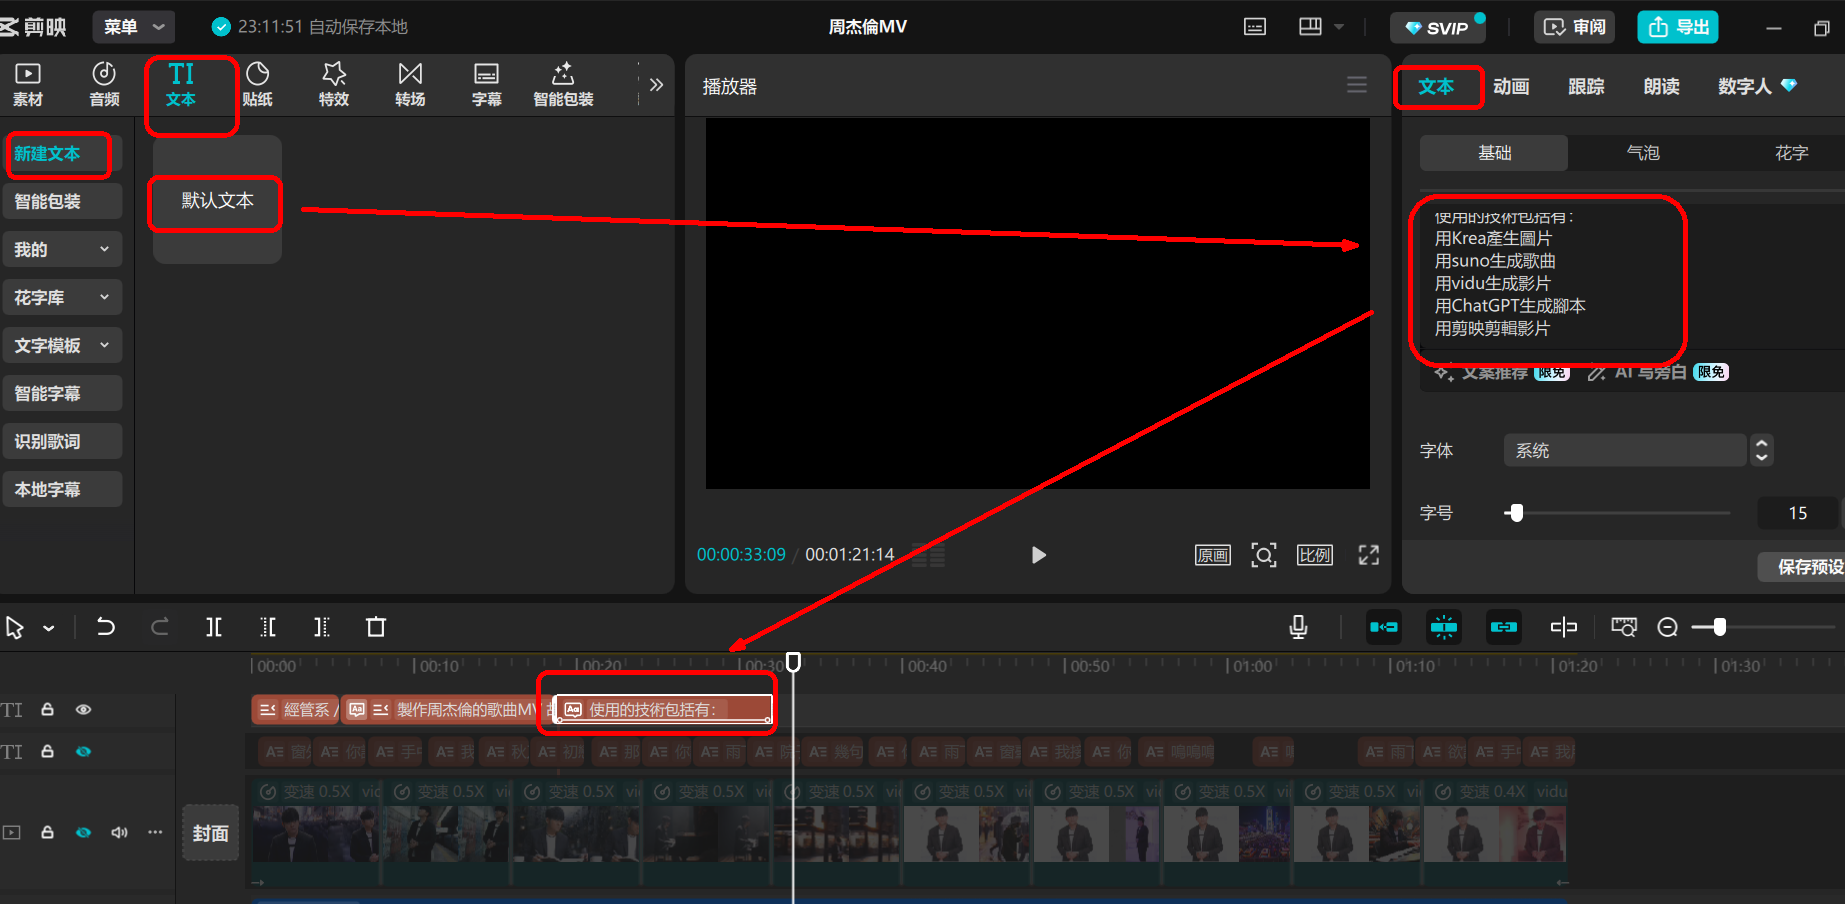
Task: Click the 导出 export button
Action: pyautogui.click(x=1678, y=27)
